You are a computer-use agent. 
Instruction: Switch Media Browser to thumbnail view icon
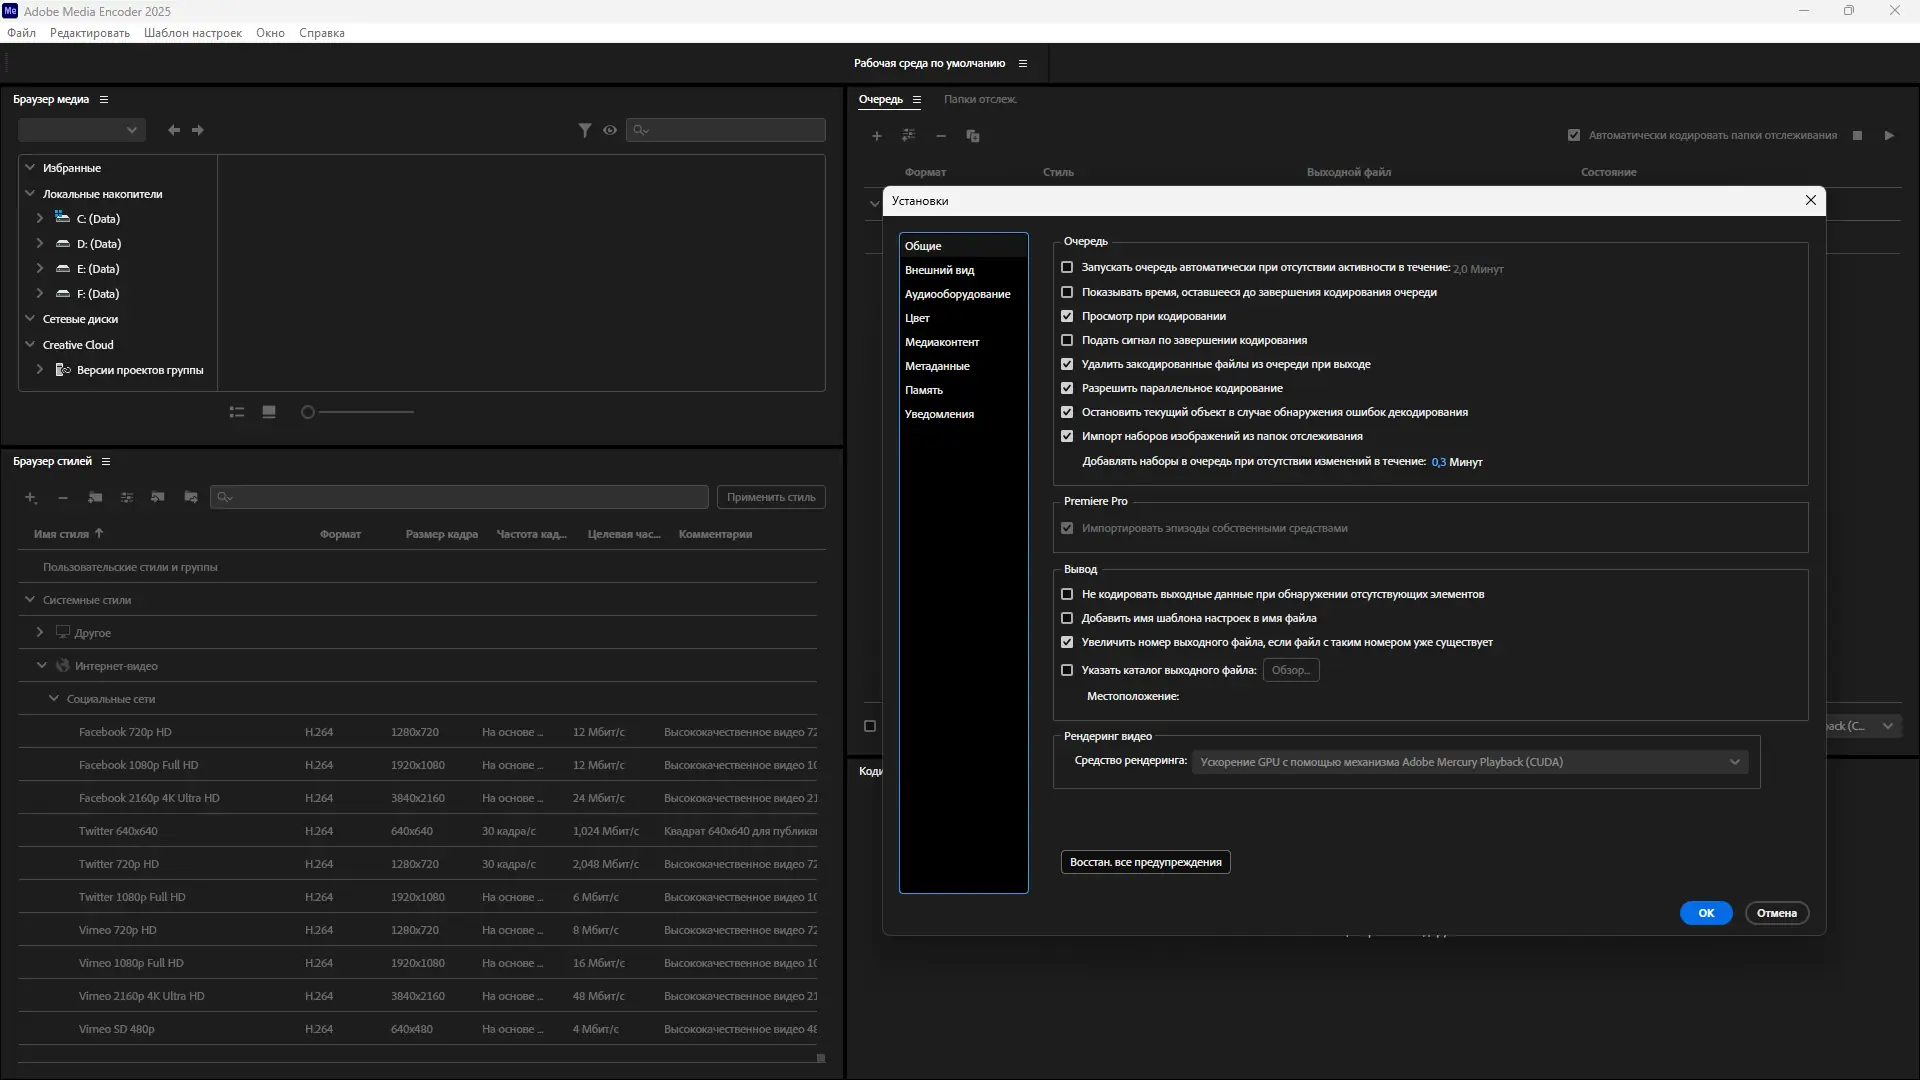(269, 412)
